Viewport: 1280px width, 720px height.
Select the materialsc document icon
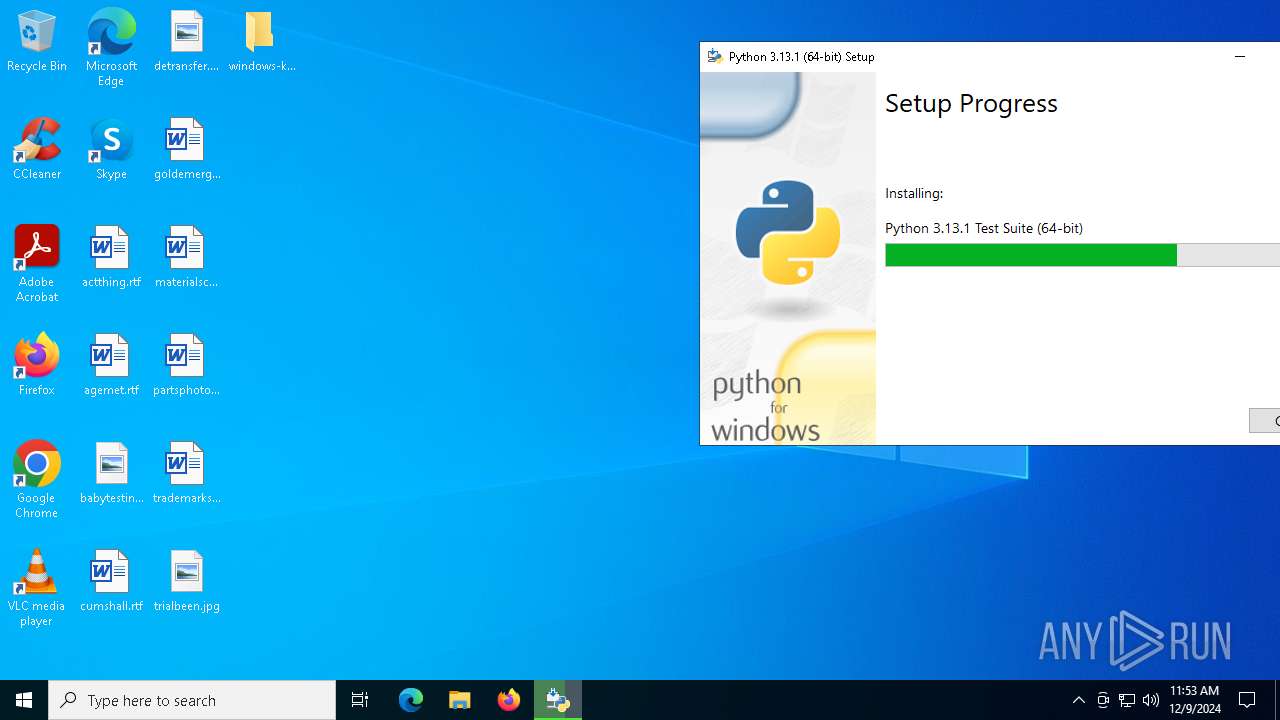(186, 258)
